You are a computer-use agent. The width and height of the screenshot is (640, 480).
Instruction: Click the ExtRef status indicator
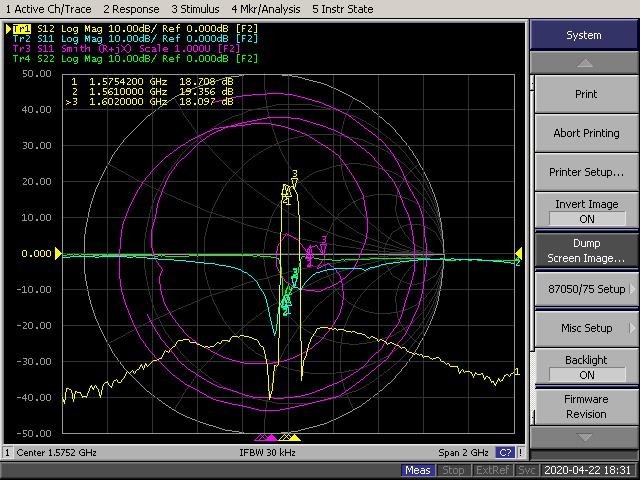pos(492,471)
